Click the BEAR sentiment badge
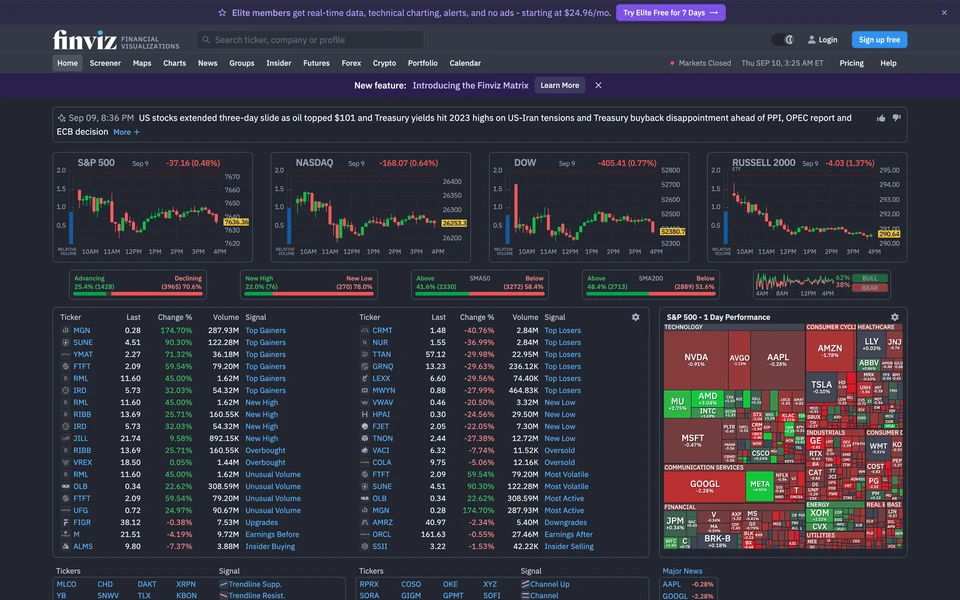Image resolution: width=960 pixels, height=600 pixels. point(870,288)
